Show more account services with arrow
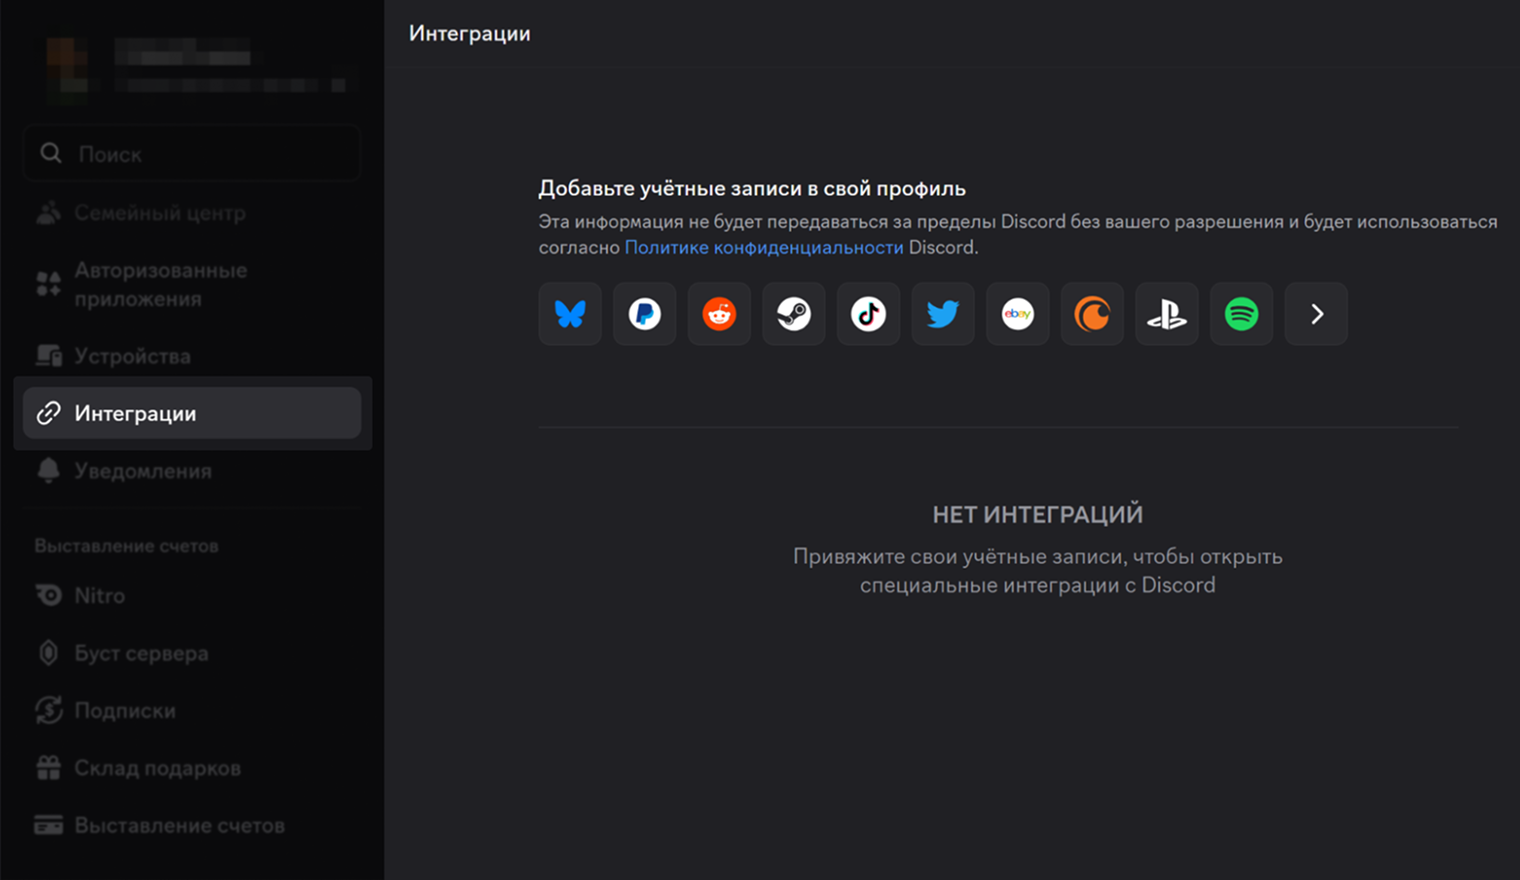 [1316, 314]
